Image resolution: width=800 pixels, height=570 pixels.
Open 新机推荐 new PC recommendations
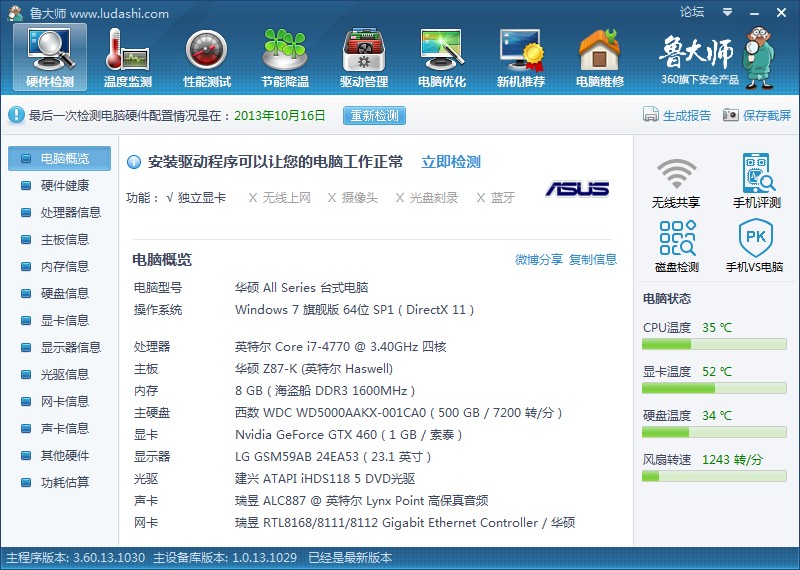click(x=521, y=57)
